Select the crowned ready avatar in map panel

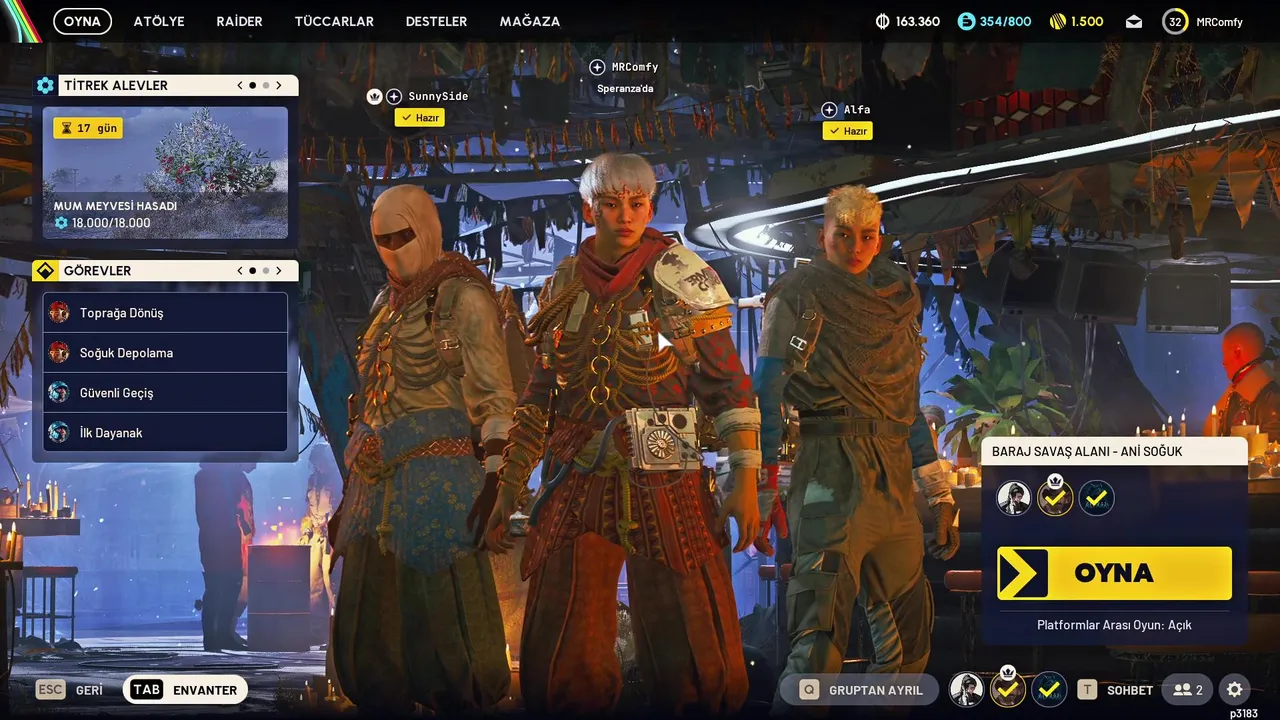(1055, 496)
